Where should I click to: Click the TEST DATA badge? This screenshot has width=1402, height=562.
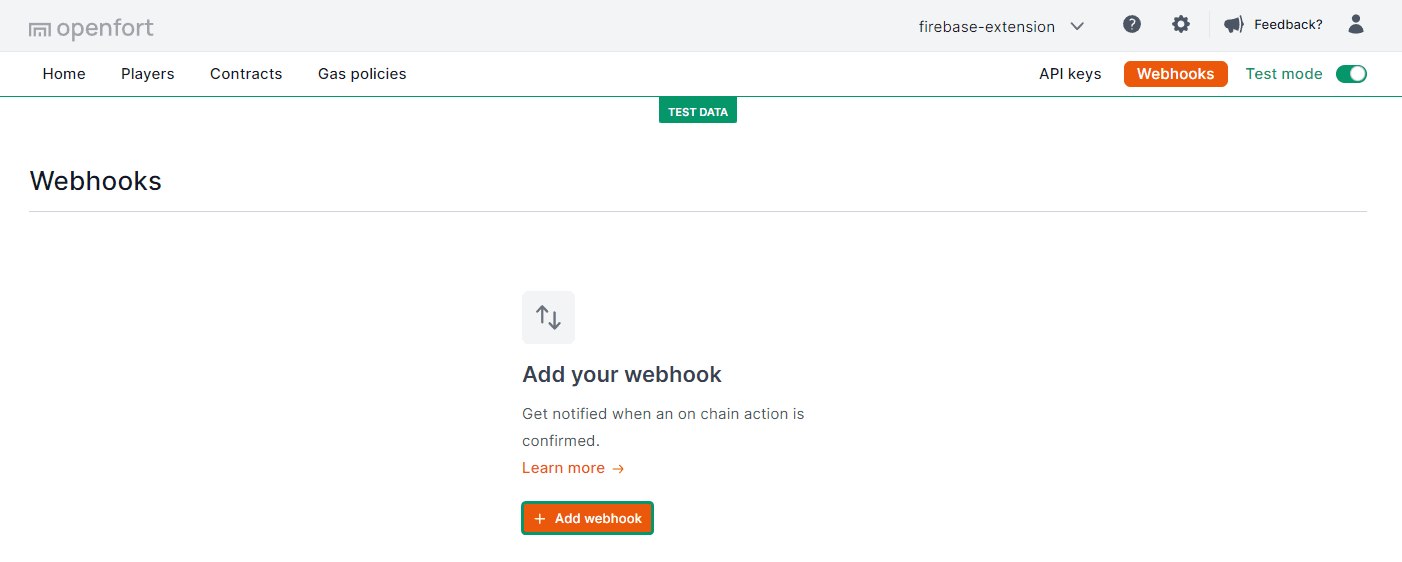pos(698,112)
